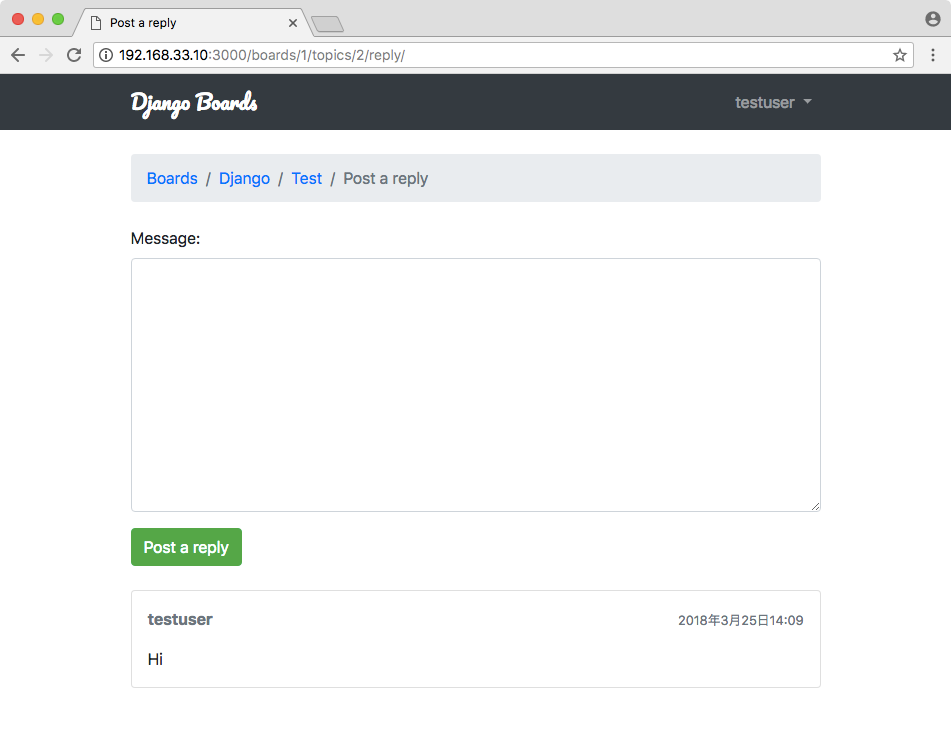
Task: Submit with the green Post a reply button
Action: [x=186, y=547]
